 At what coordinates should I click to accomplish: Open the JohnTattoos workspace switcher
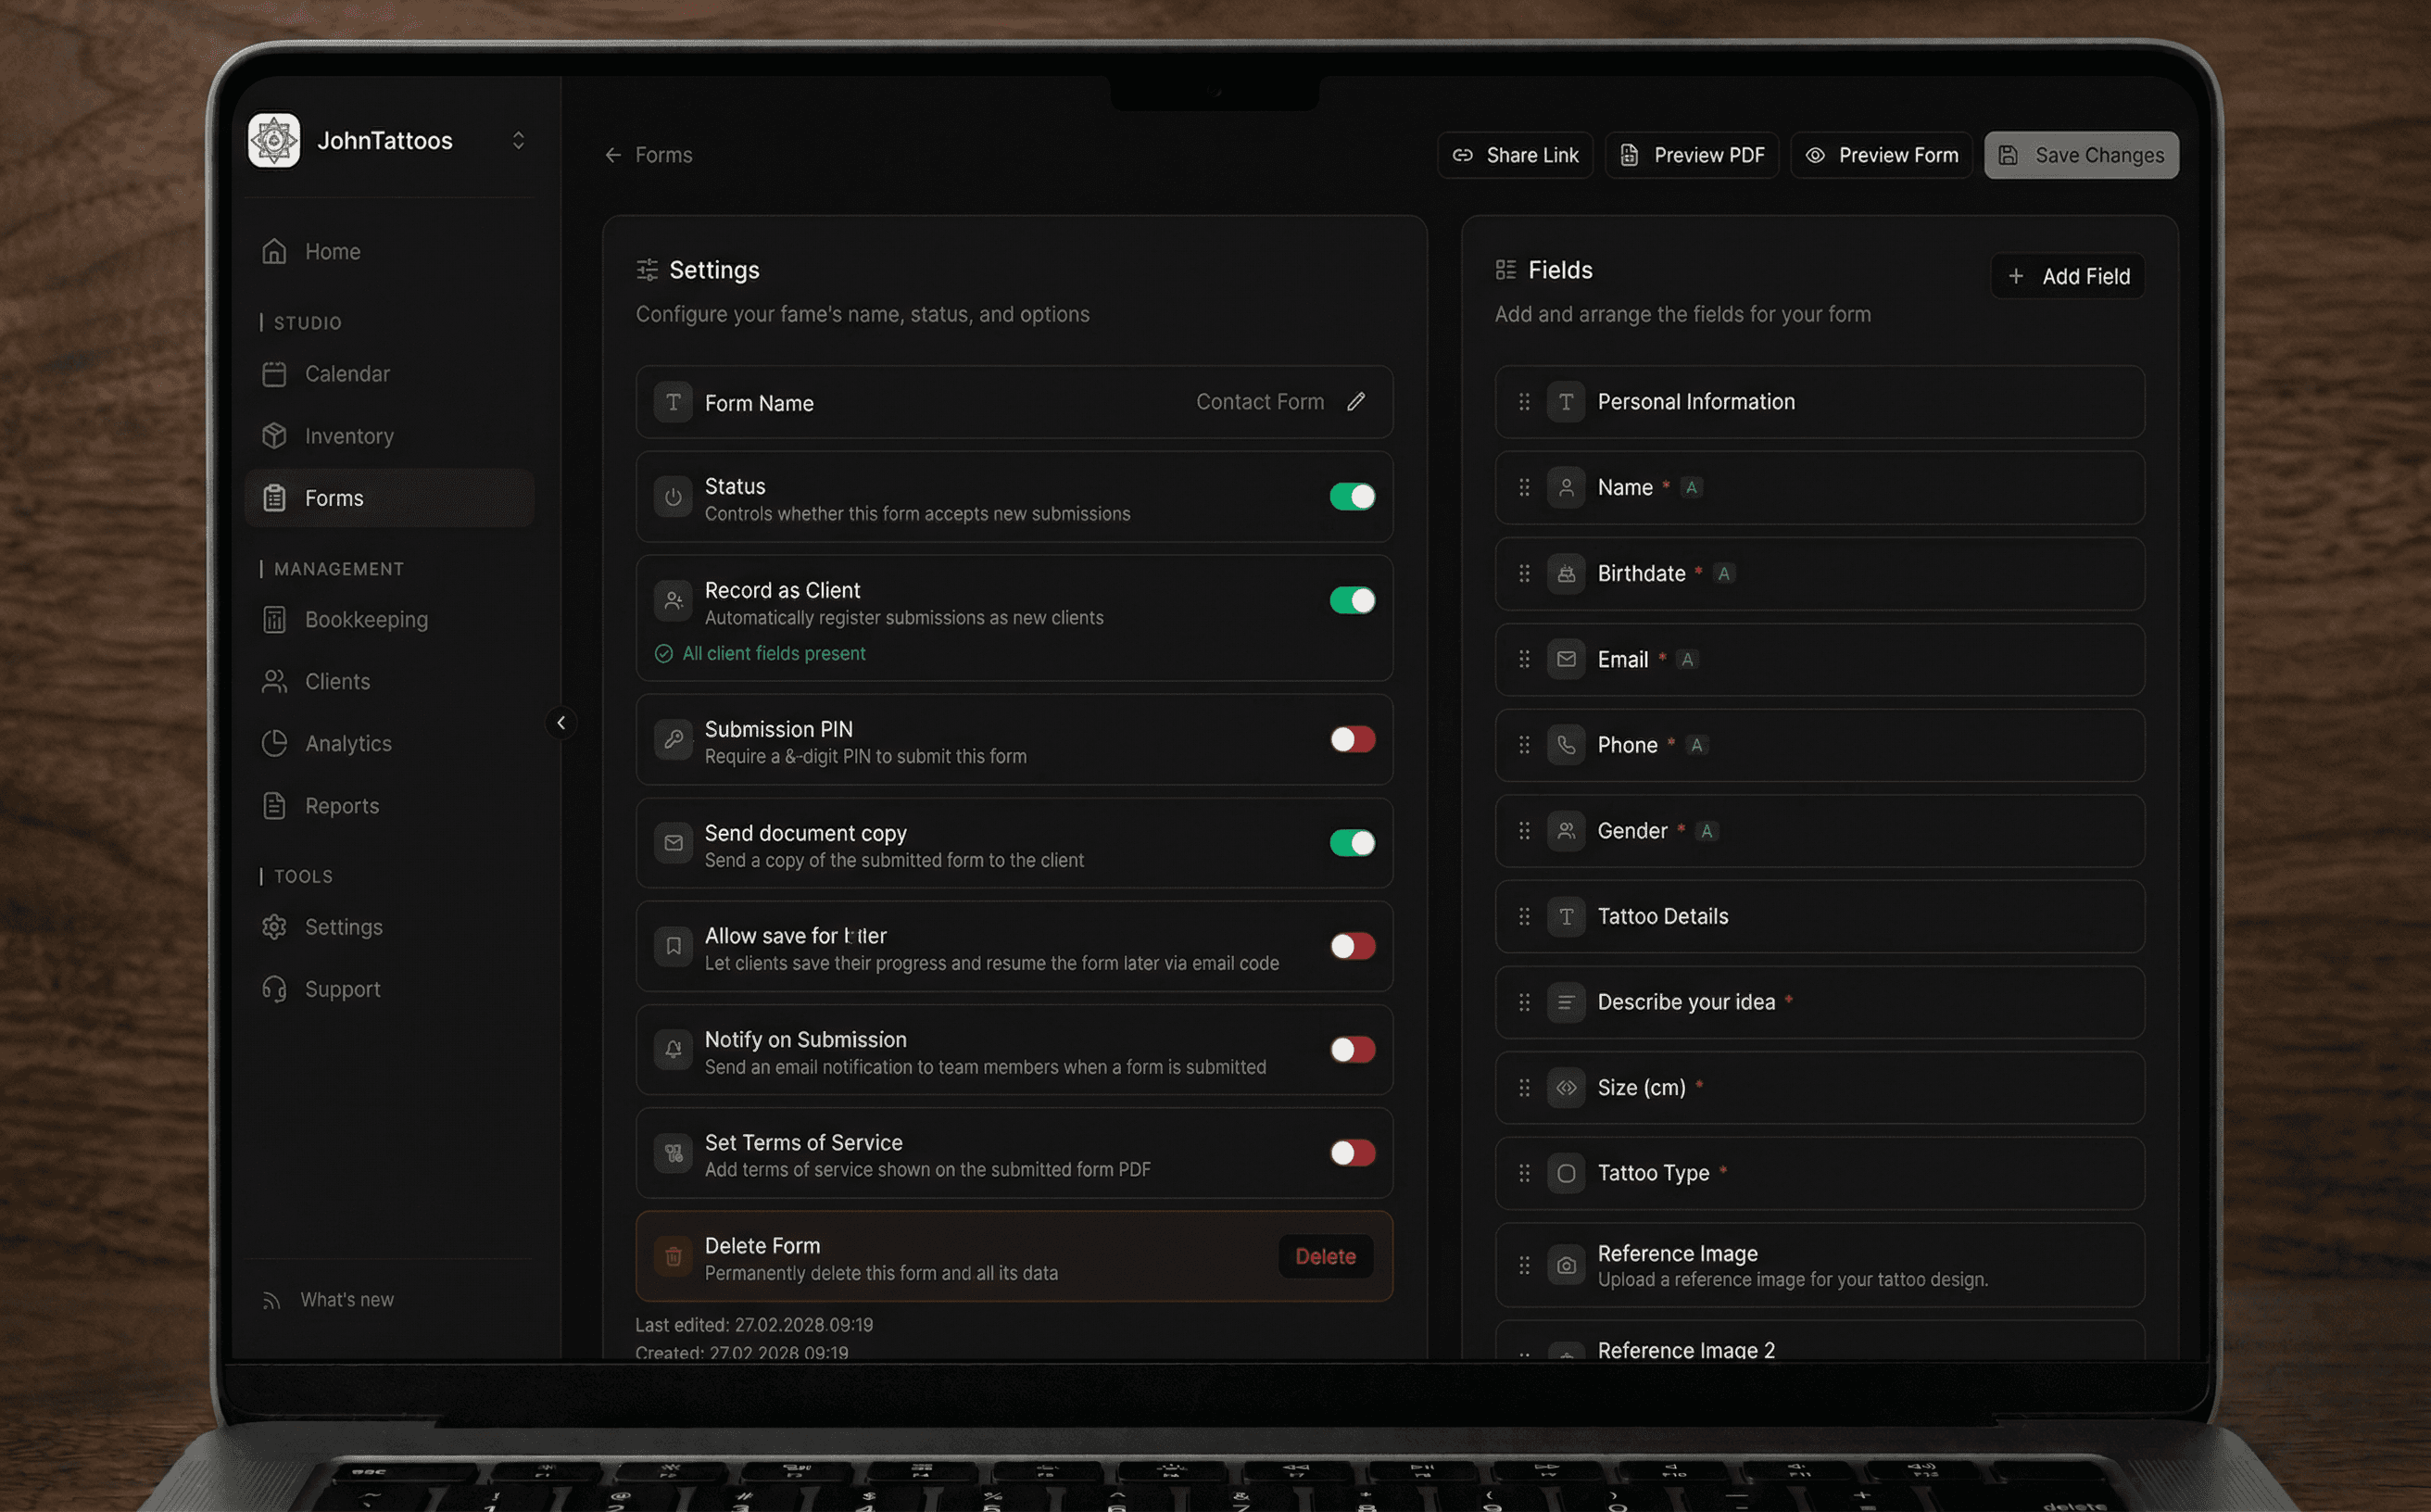[518, 140]
